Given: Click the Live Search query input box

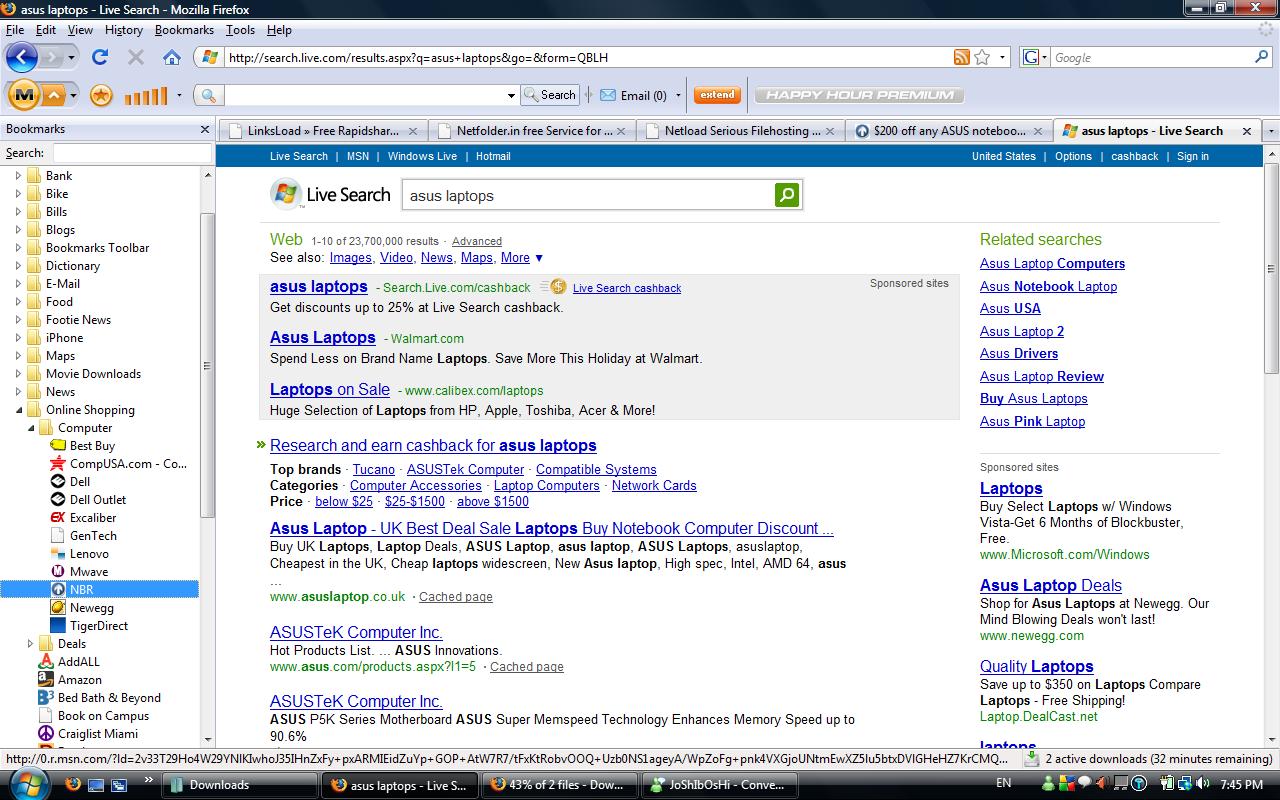Looking at the screenshot, I should pyautogui.click(x=587, y=195).
